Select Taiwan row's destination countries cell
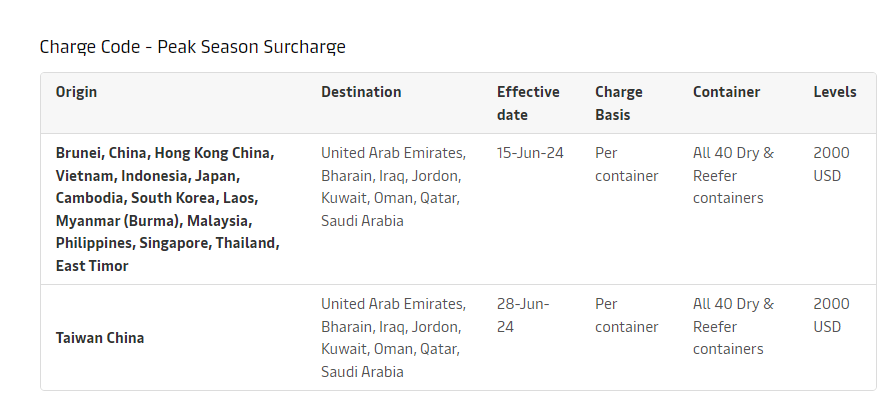 (x=394, y=338)
